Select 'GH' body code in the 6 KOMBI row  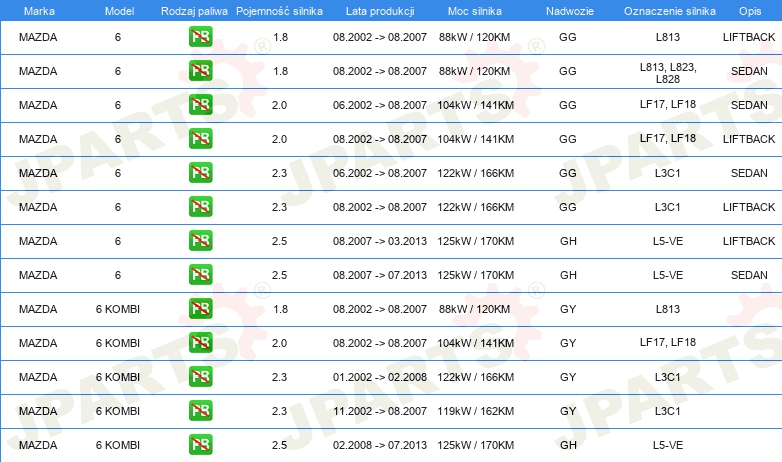(568, 445)
